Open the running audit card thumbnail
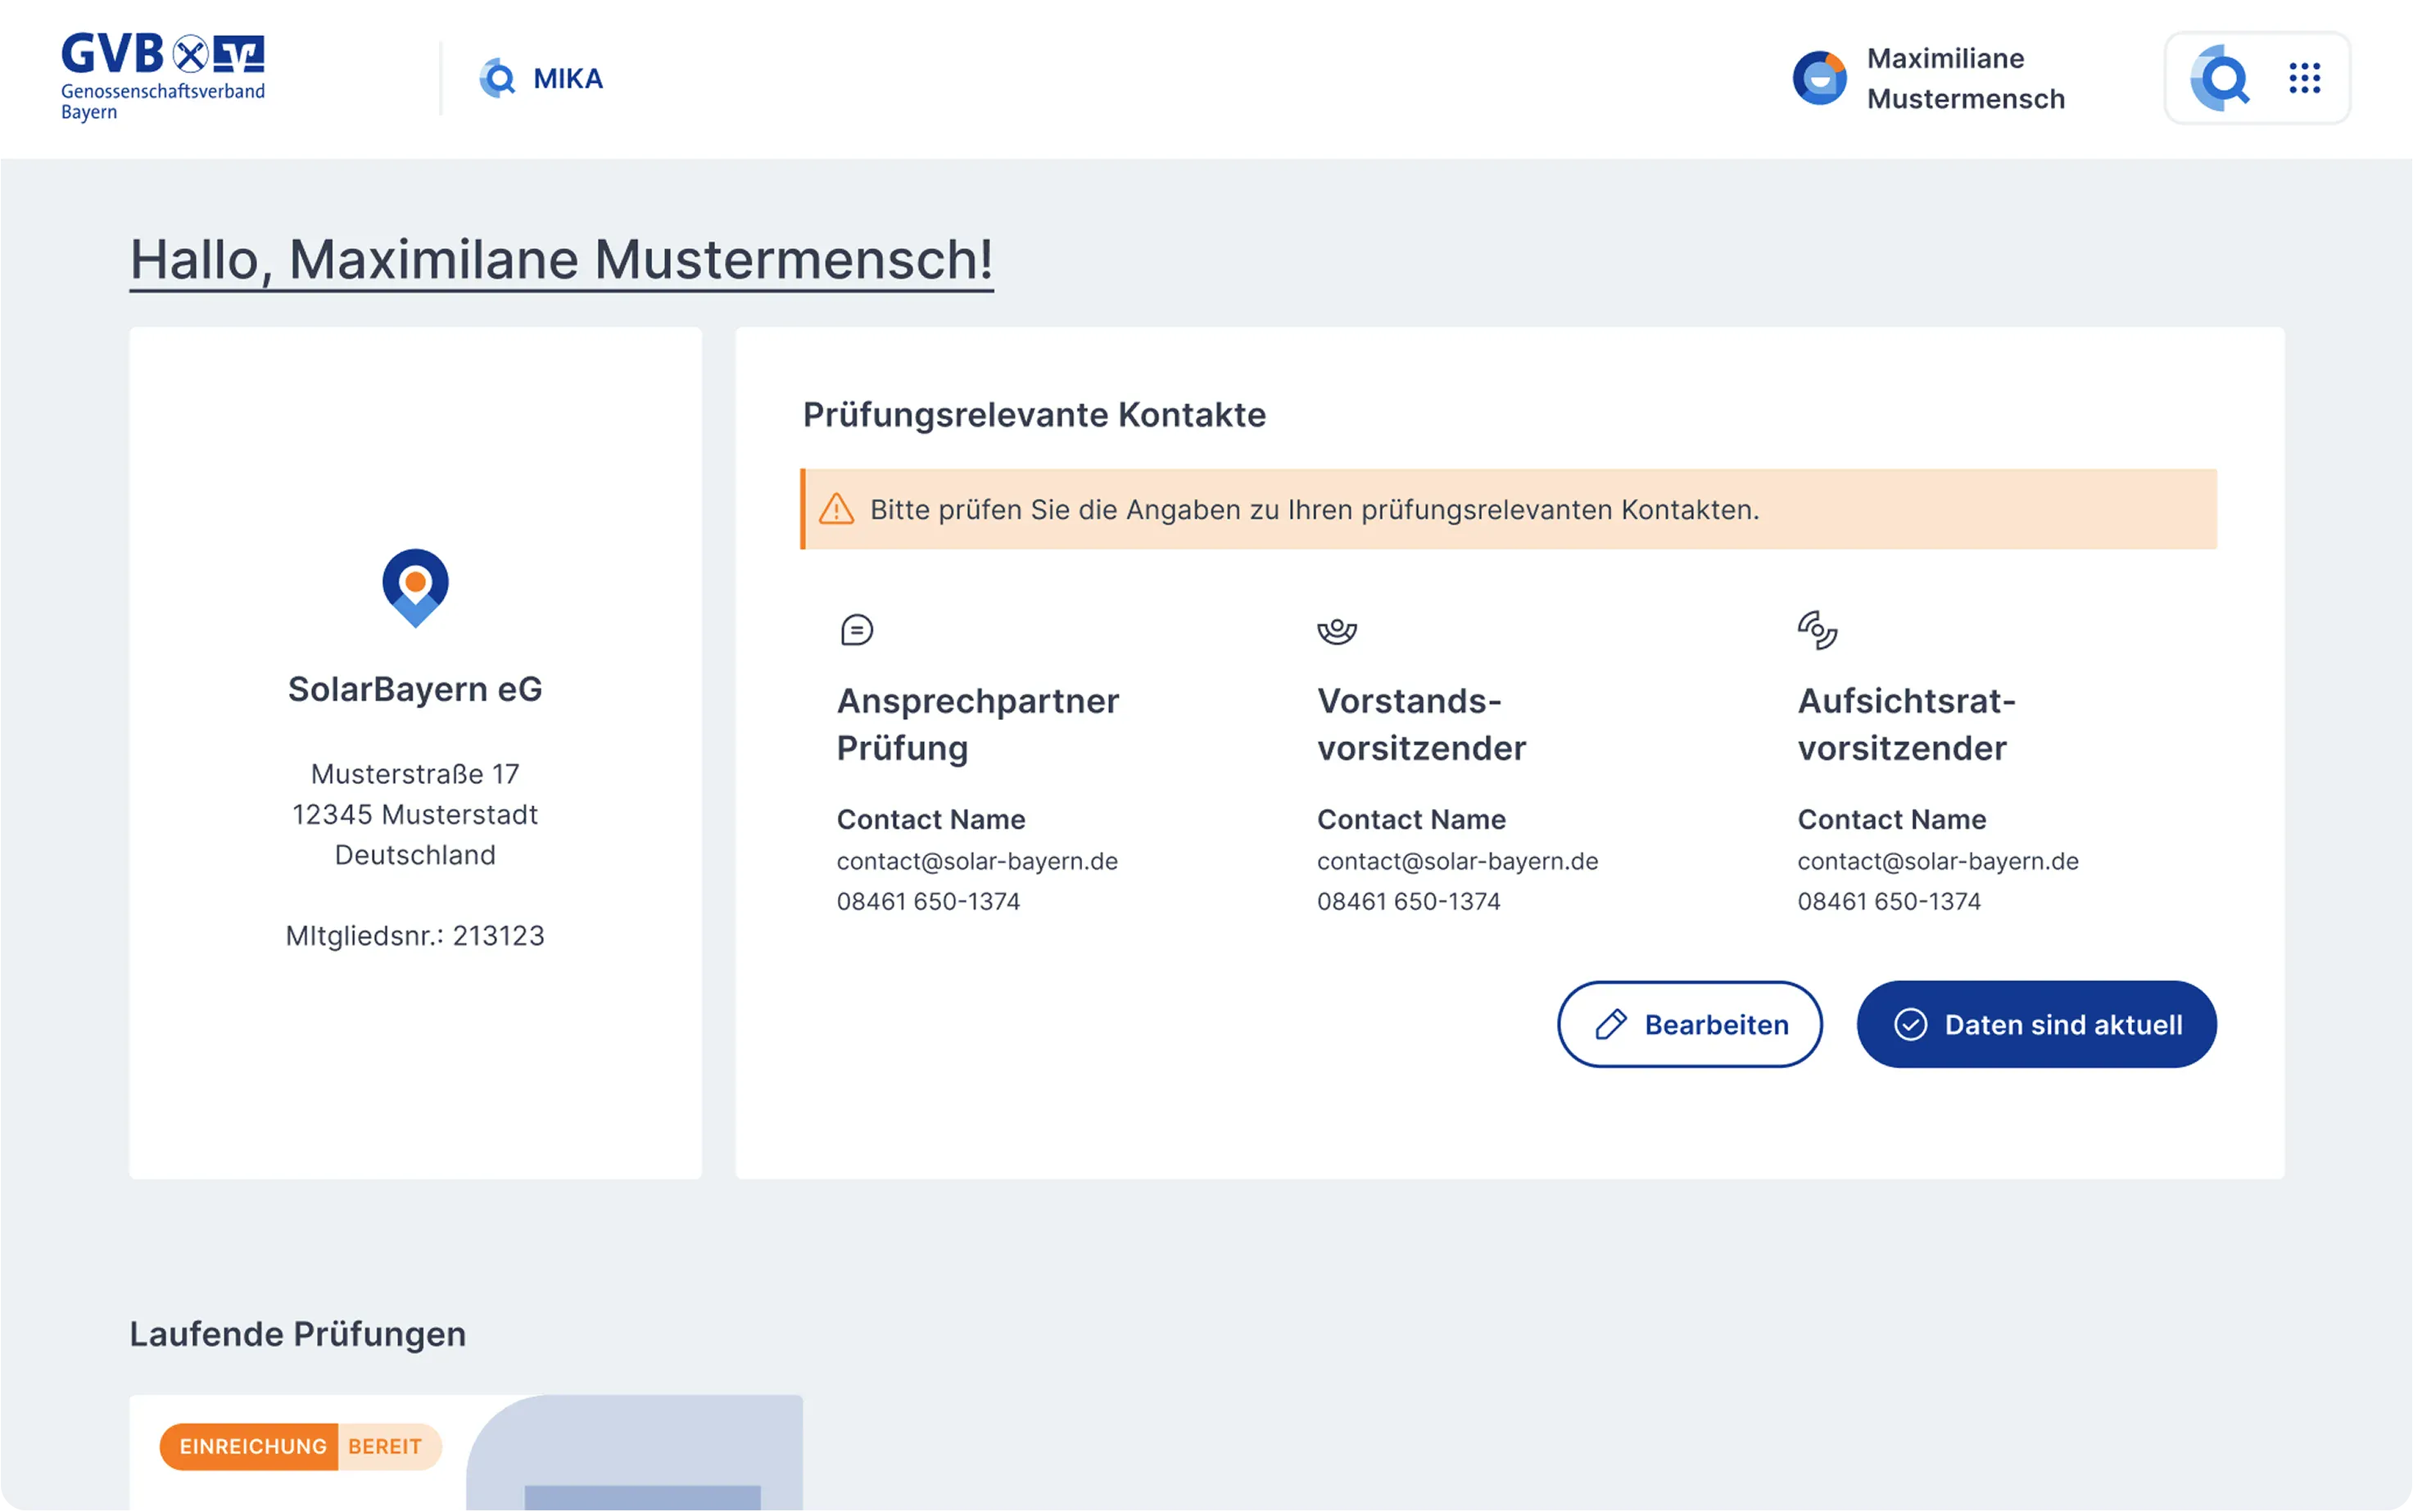The image size is (2413, 1512). pyautogui.click(x=636, y=1453)
